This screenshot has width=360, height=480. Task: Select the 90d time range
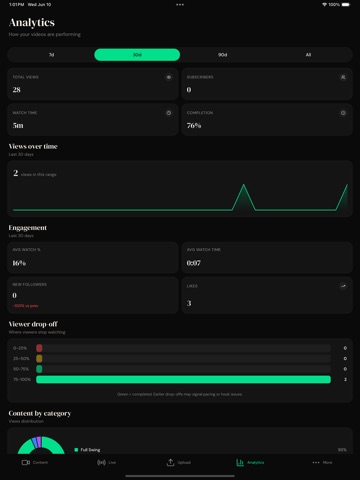(x=223, y=55)
